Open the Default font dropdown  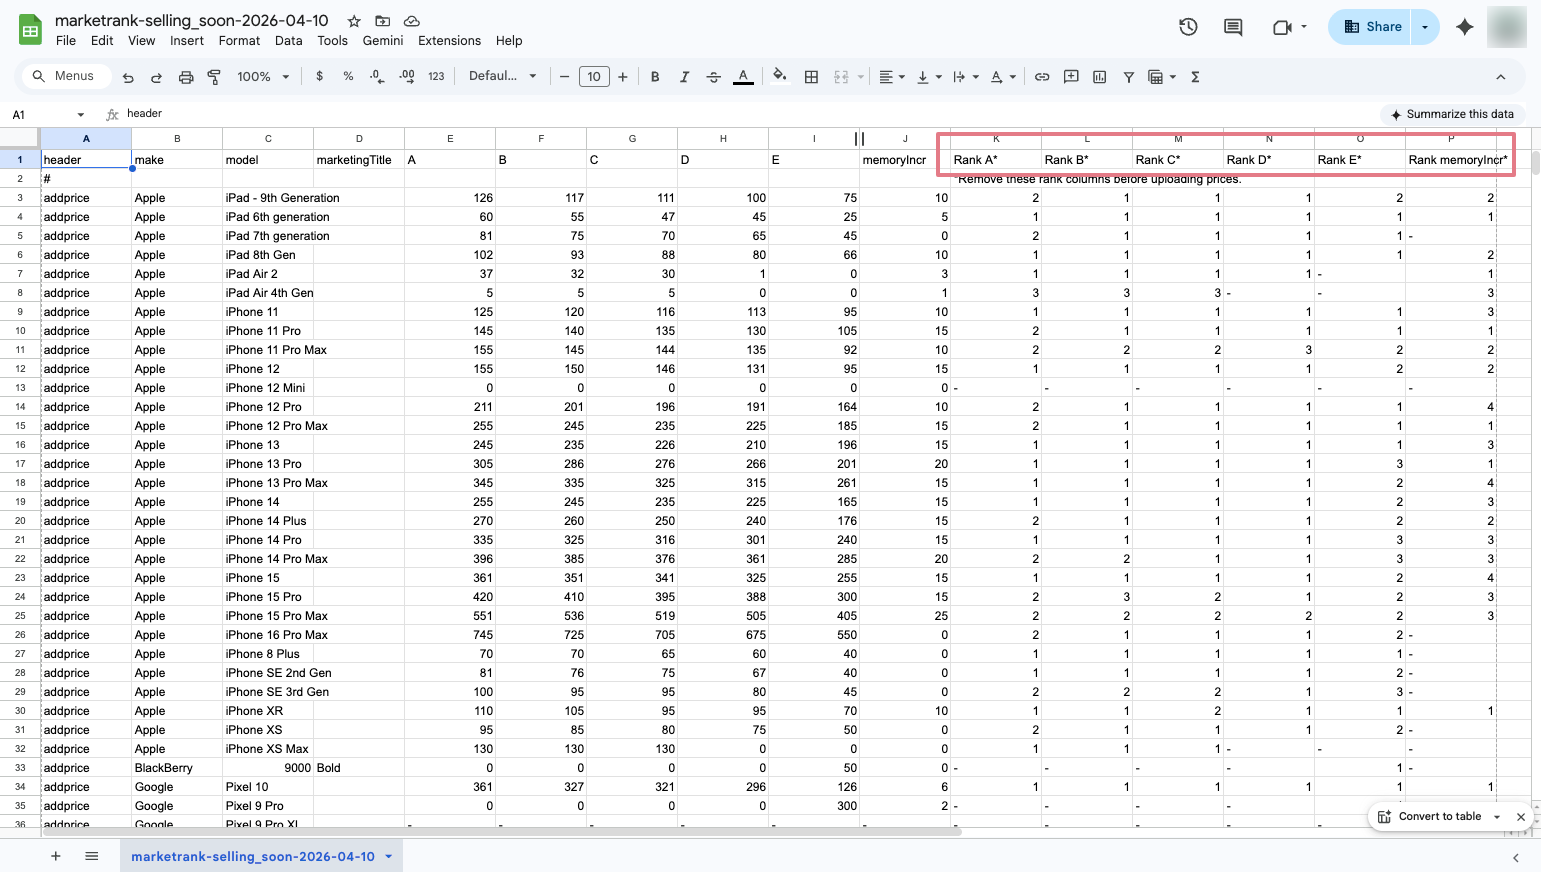(x=503, y=76)
